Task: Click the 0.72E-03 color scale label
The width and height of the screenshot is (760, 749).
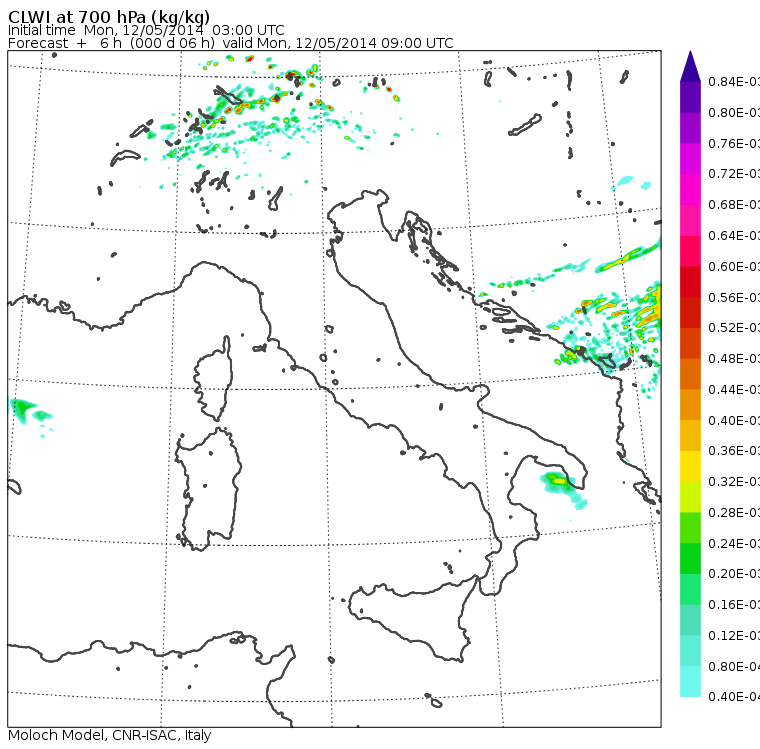Action: [733, 174]
